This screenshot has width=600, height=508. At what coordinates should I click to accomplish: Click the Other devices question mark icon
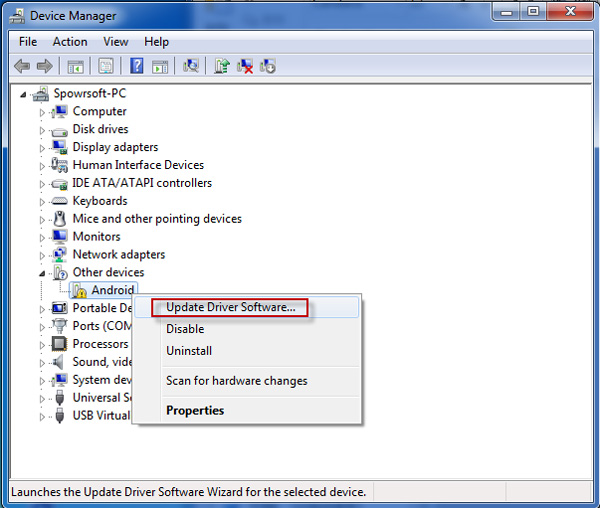60,272
